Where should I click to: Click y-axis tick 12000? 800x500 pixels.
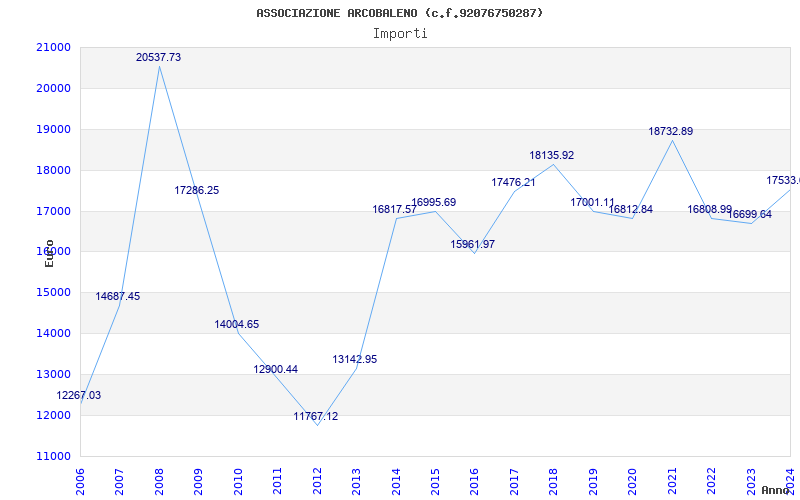pyautogui.click(x=54, y=415)
